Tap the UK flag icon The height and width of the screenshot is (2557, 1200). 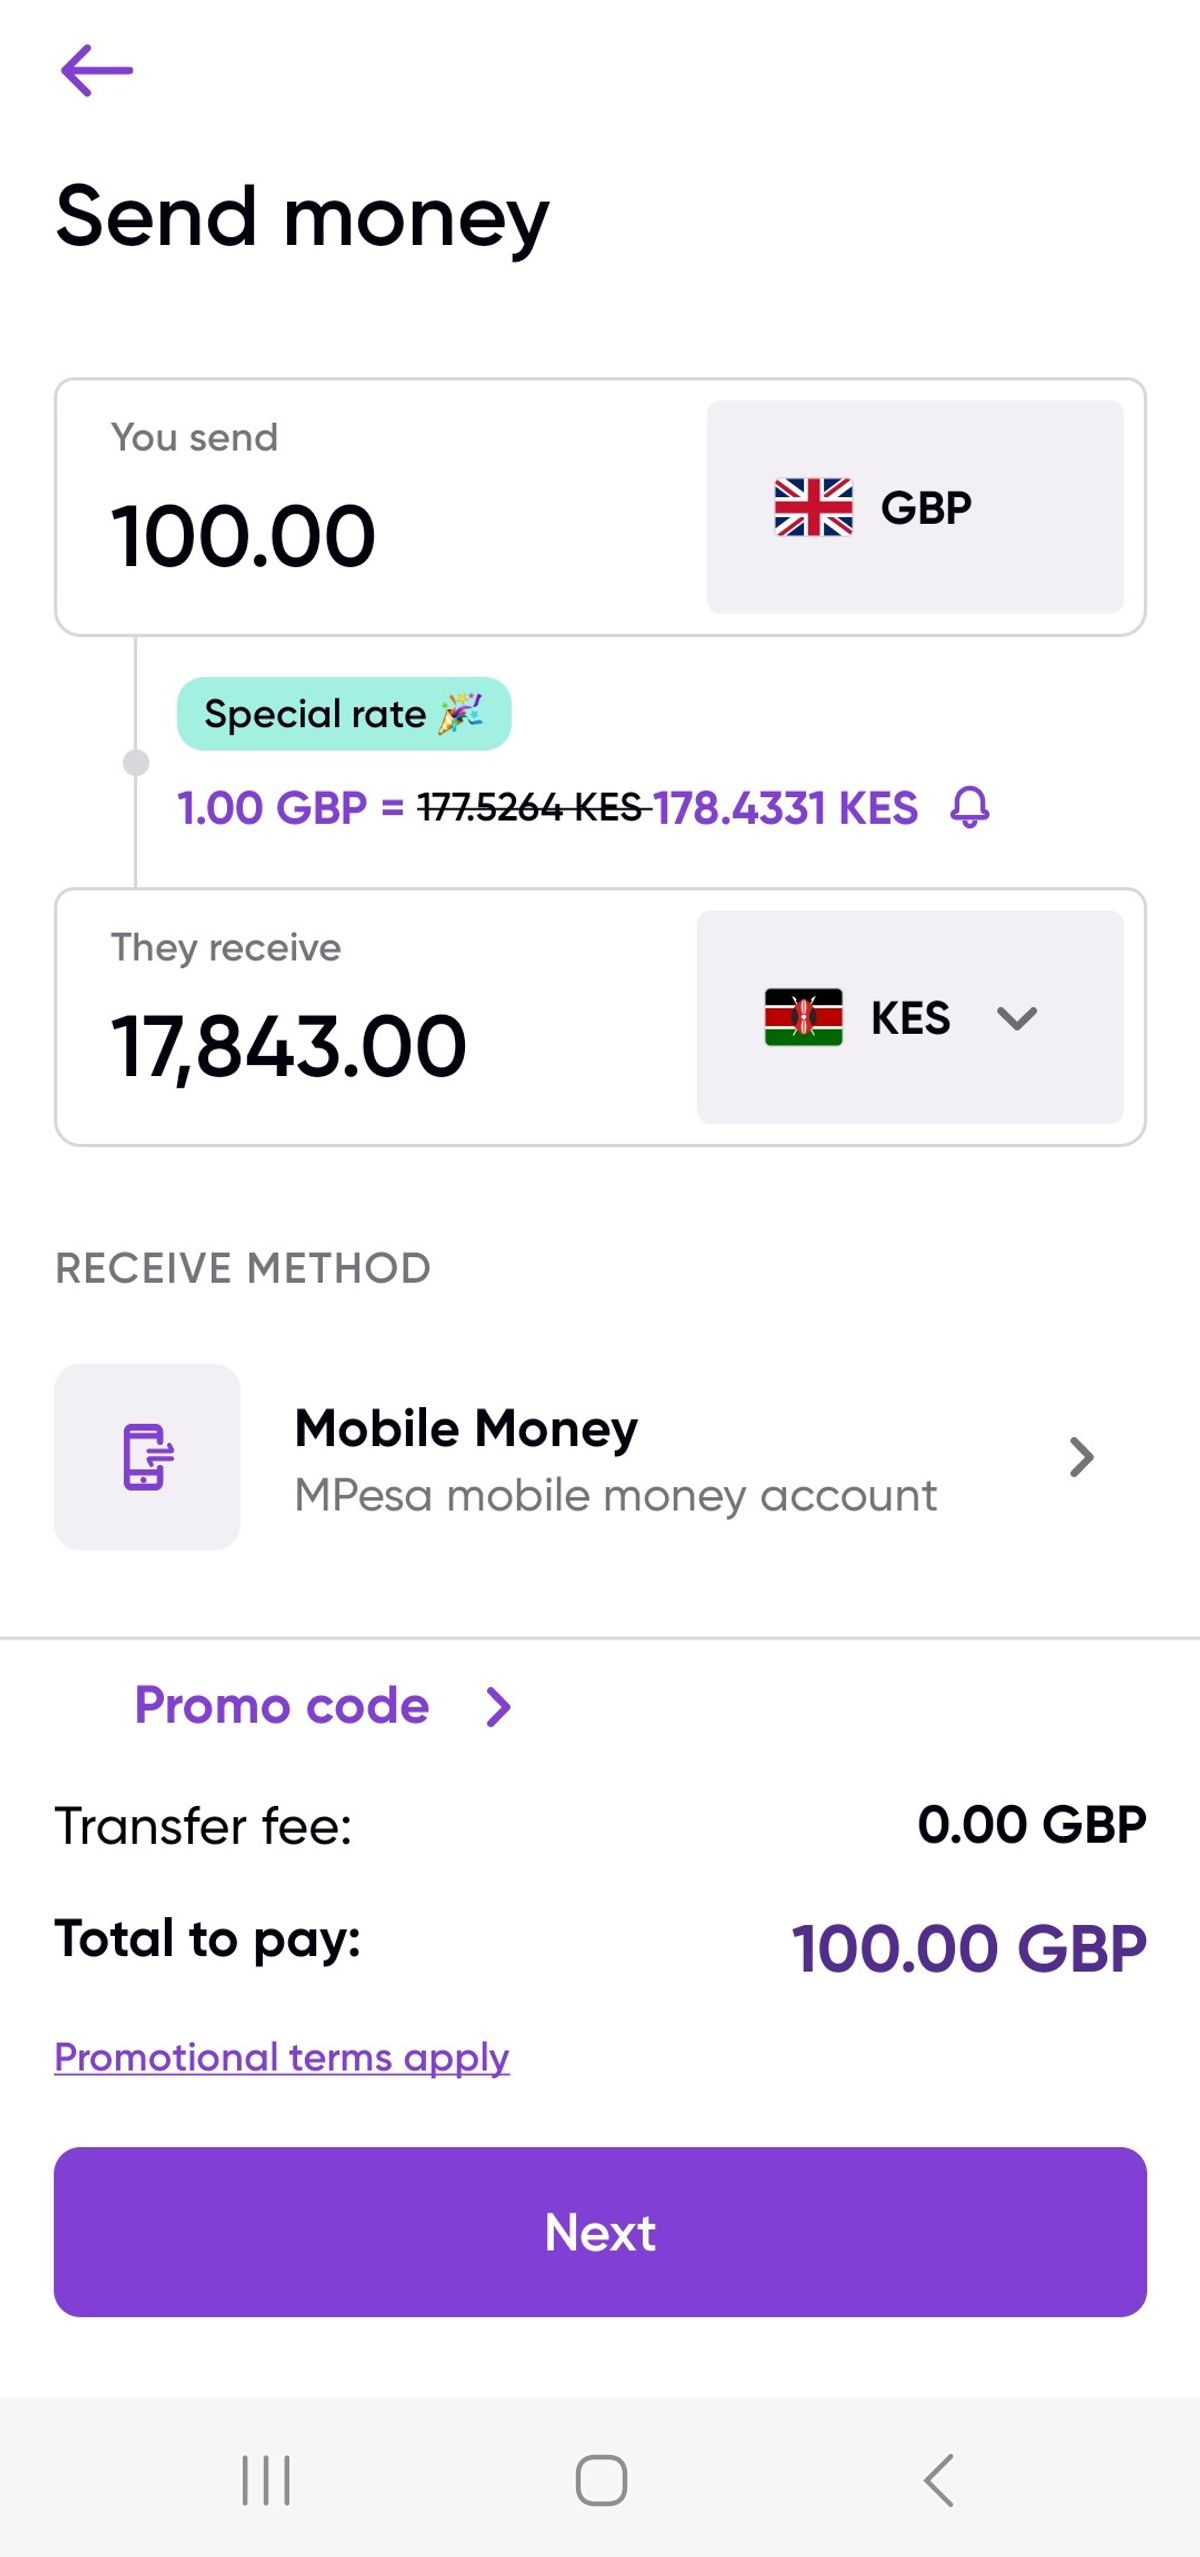pyautogui.click(x=813, y=507)
